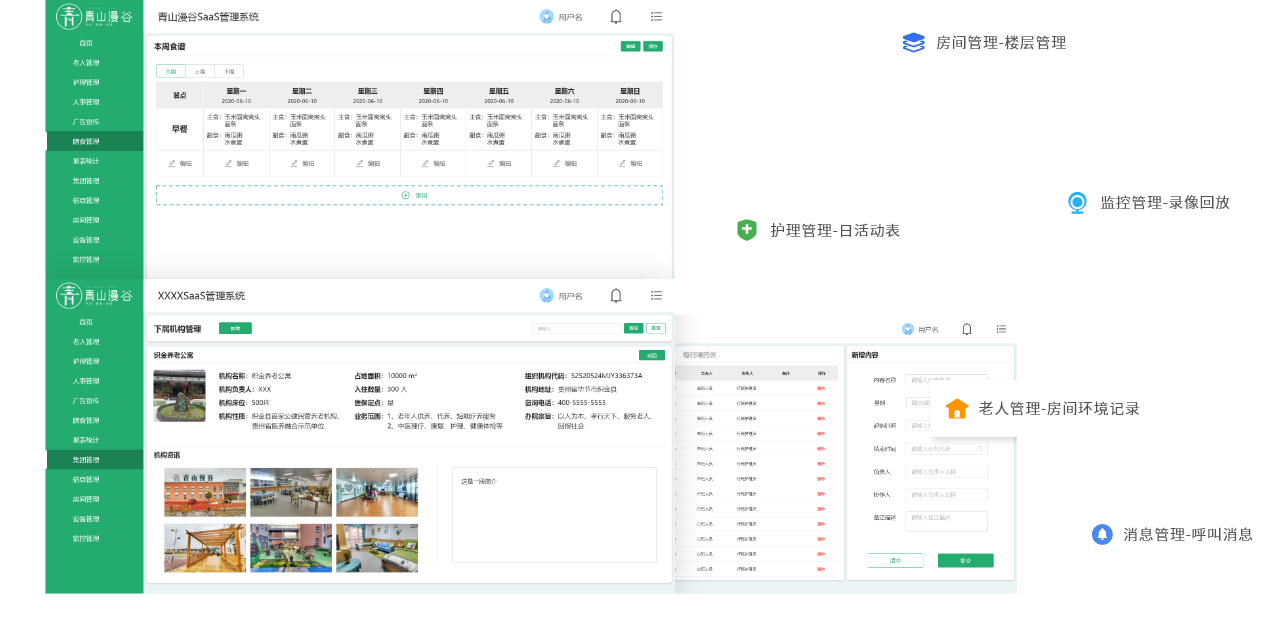Click the green shield icon beside 护理管理-日活动表

click(747, 230)
